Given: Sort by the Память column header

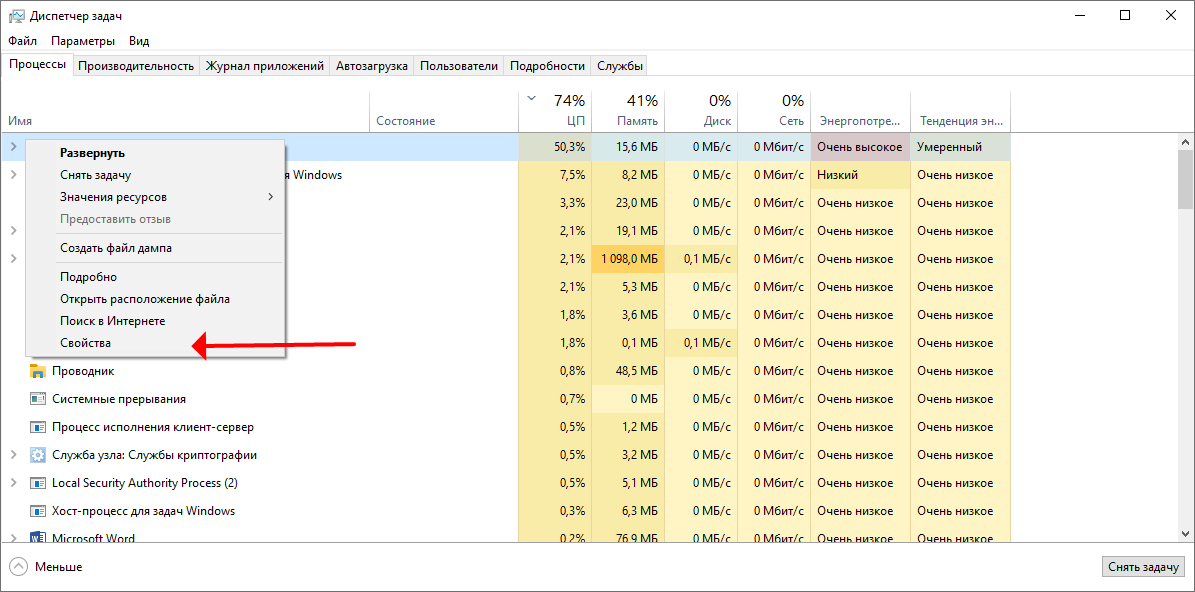Looking at the screenshot, I should tap(627, 111).
